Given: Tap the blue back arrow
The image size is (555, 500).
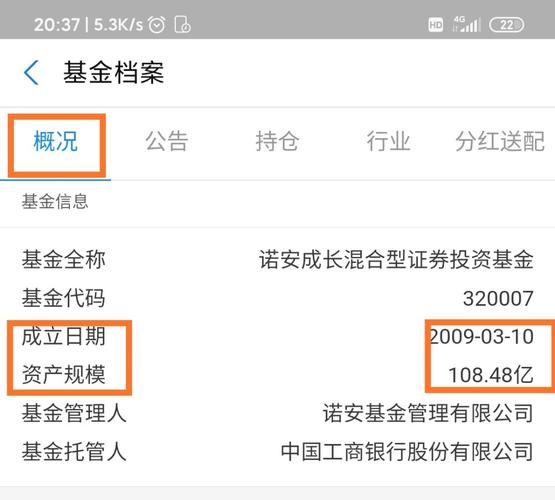Looking at the screenshot, I should tap(31, 73).
